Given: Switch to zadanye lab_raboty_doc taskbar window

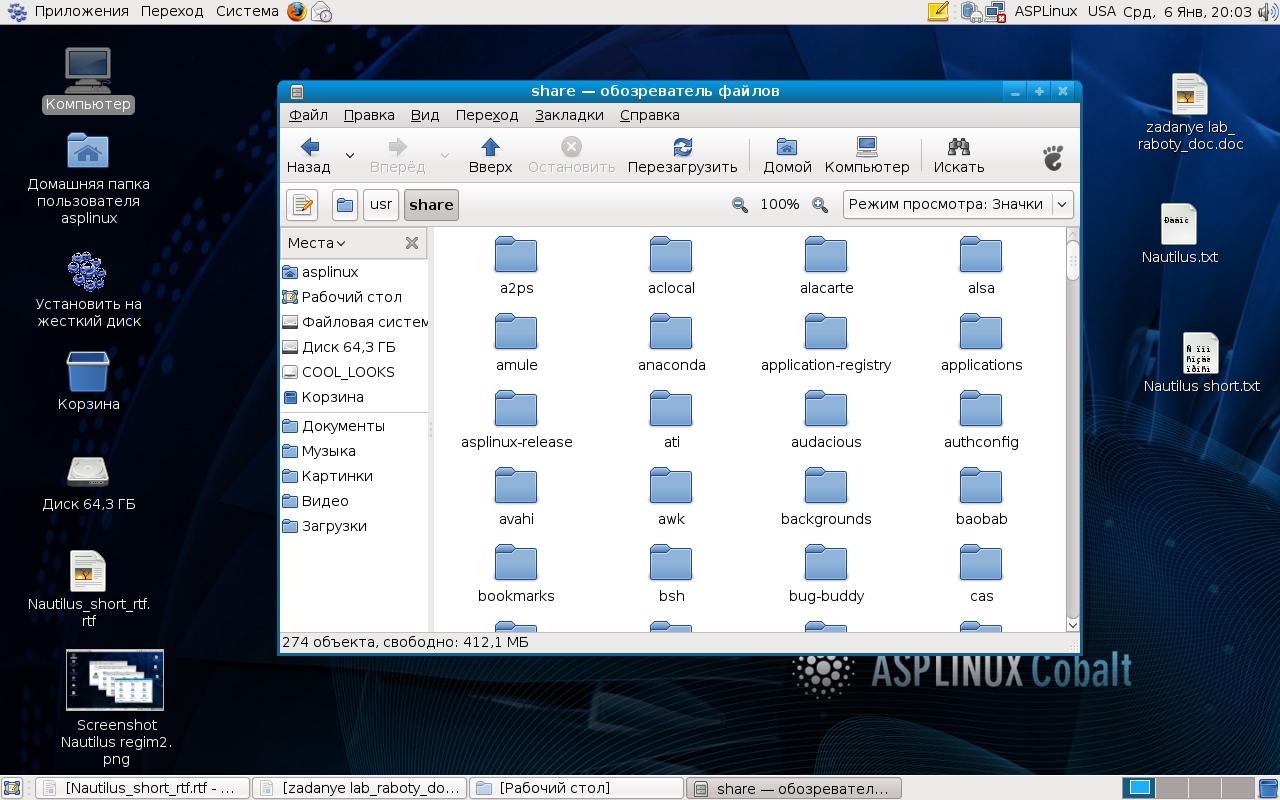Looking at the screenshot, I should tap(359, 788).
